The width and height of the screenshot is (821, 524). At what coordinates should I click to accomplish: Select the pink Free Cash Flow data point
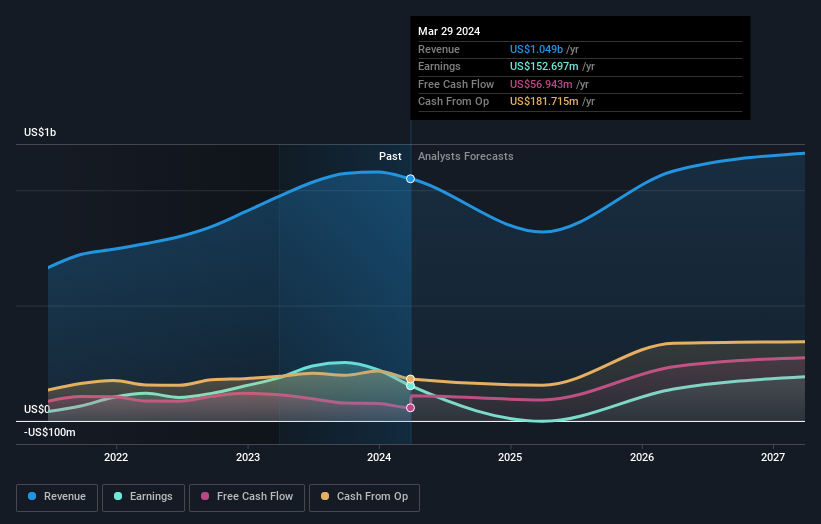(x=410, y=408)
